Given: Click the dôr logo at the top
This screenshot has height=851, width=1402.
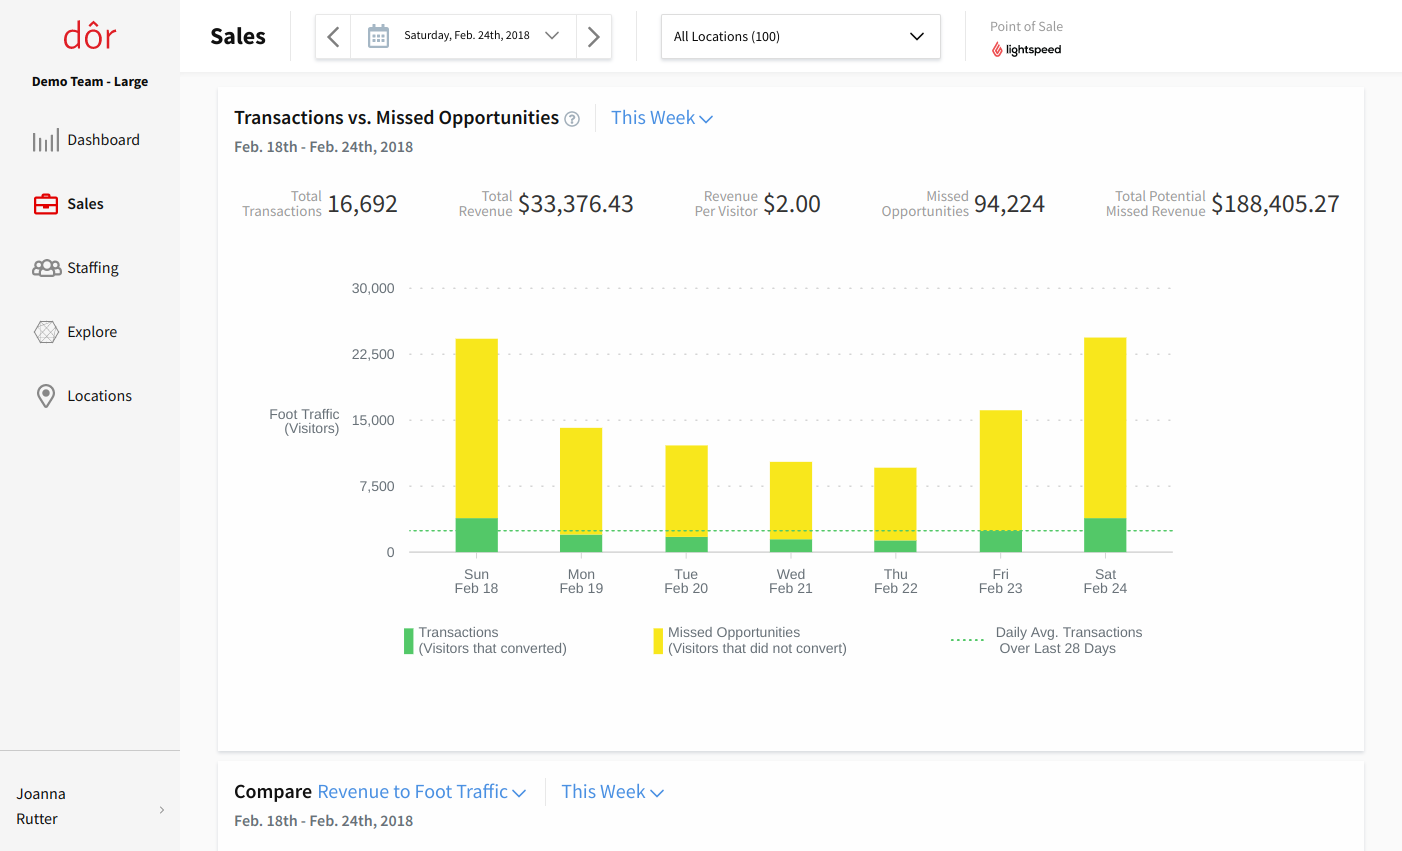Looking at the screenshot, I should click(x=89, y=35).
